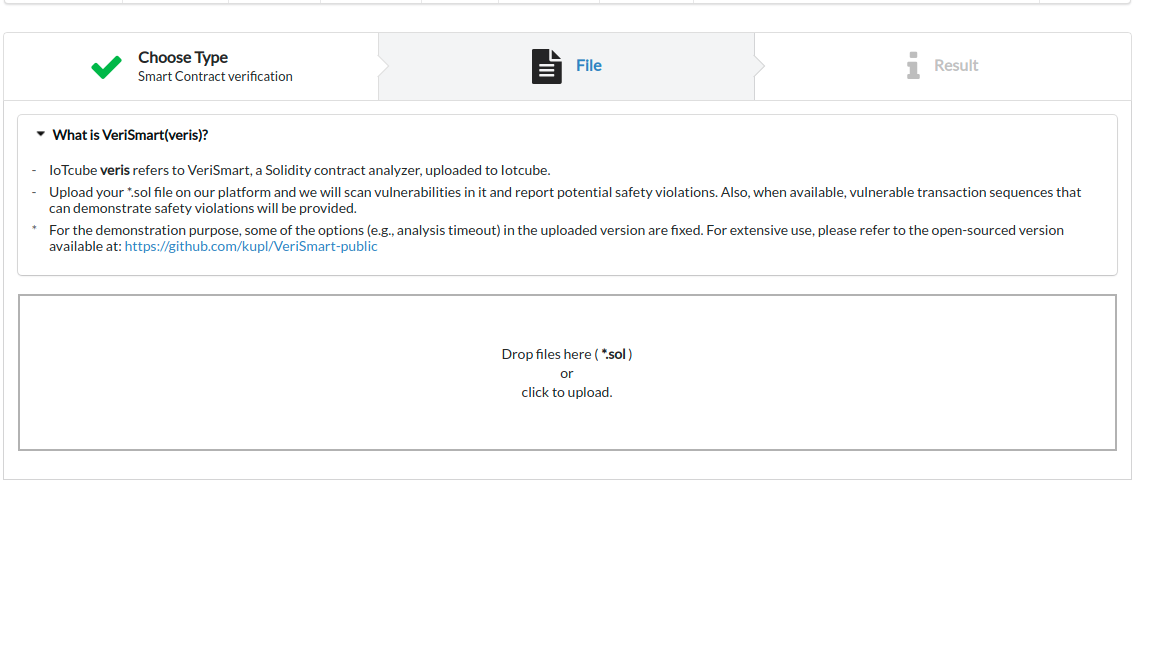The image size is (1154, 648).
Task: Click the "click to upload" text
Action: 566,392
